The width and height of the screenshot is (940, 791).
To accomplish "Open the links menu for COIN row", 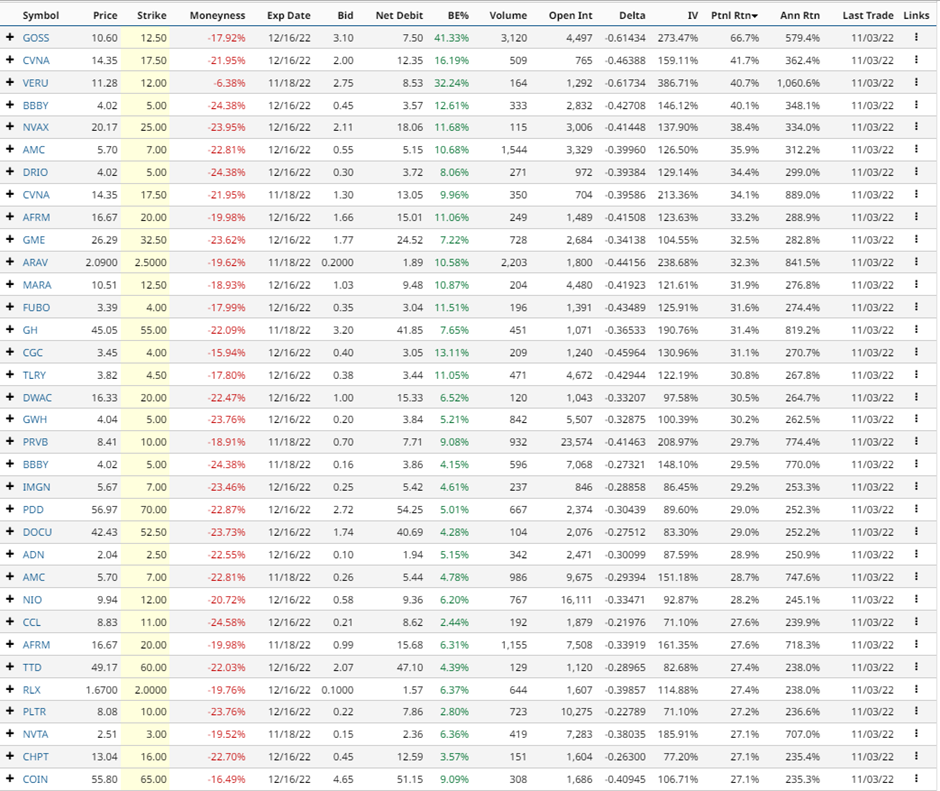I will coord(916,778).
